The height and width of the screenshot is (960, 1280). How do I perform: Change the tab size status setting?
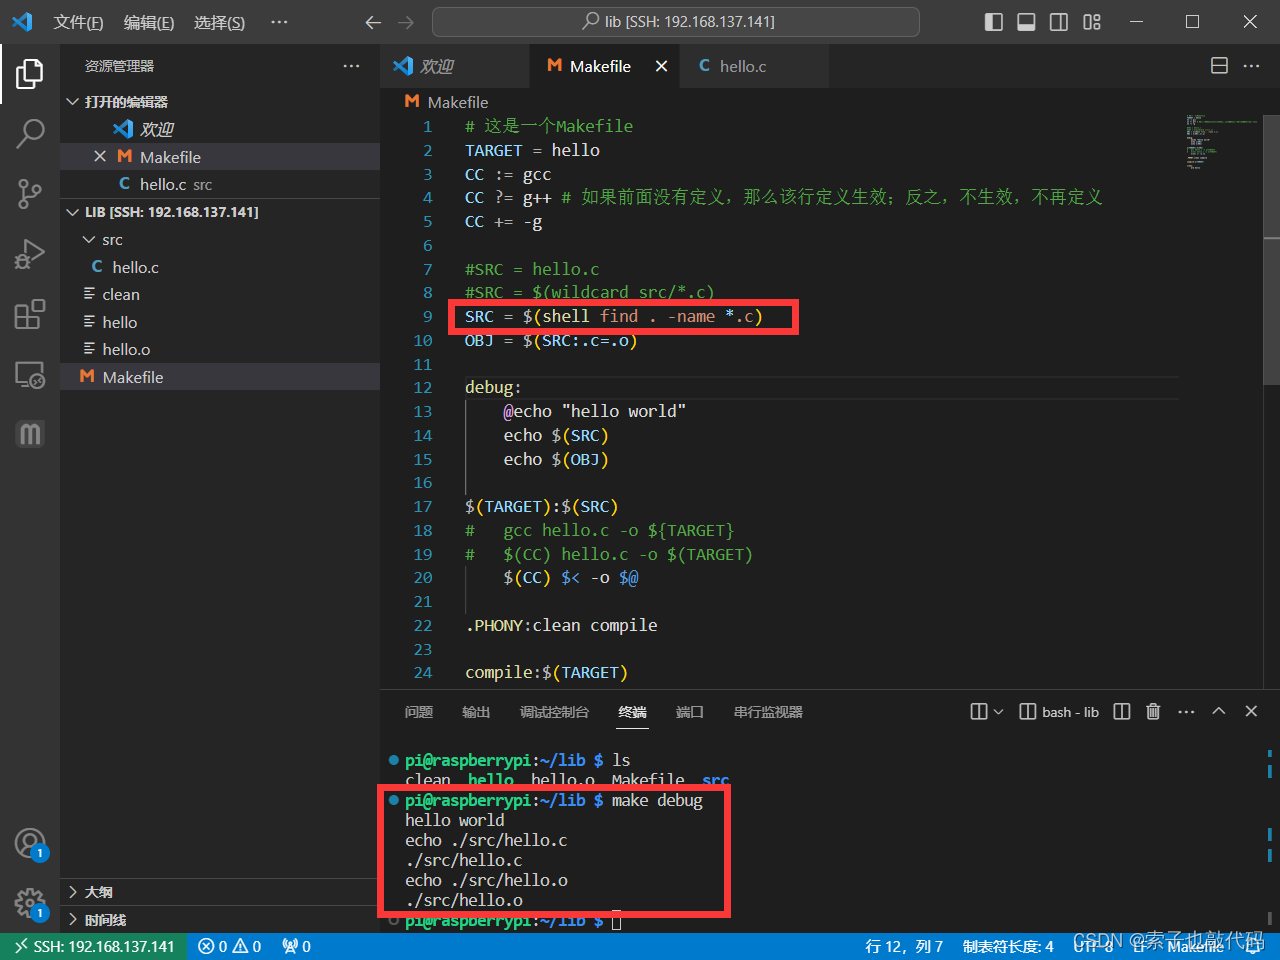coord(1008,947)
